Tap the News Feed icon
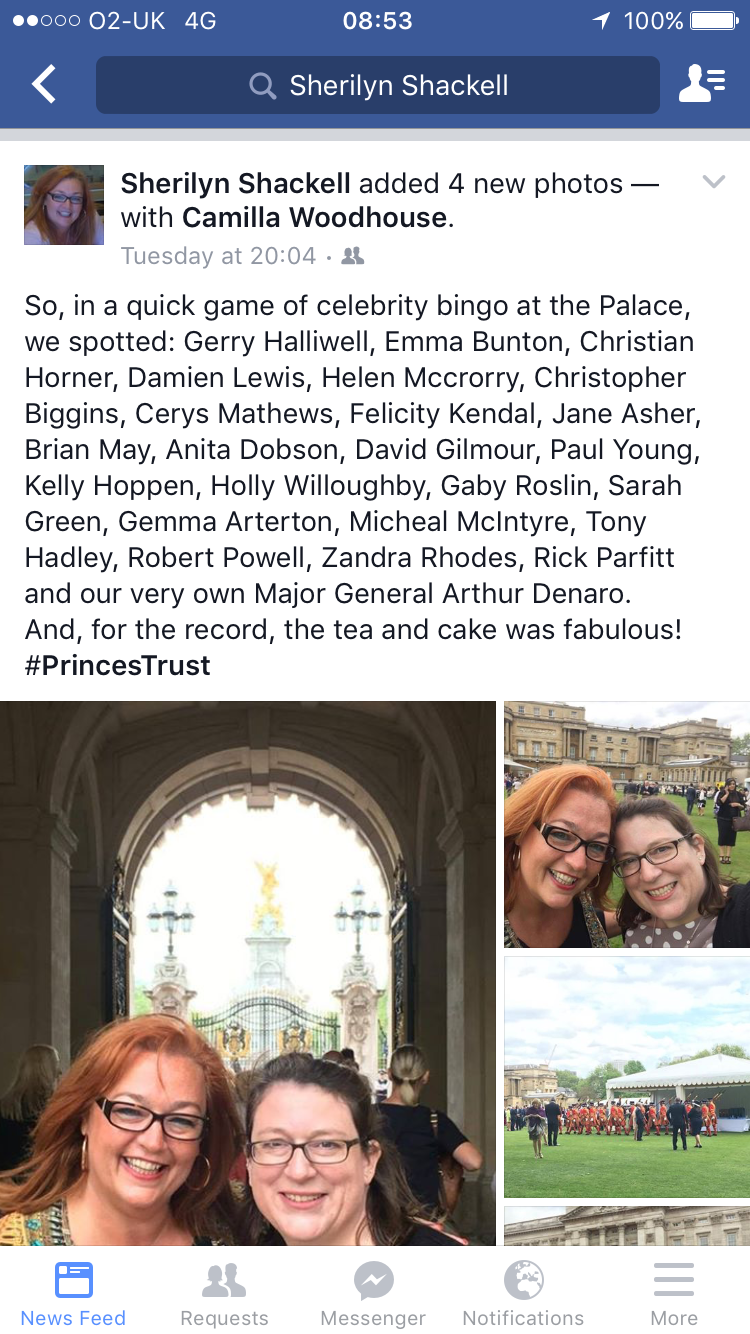The width and height of the screenshot is (750, 1334). (74, 1280)
